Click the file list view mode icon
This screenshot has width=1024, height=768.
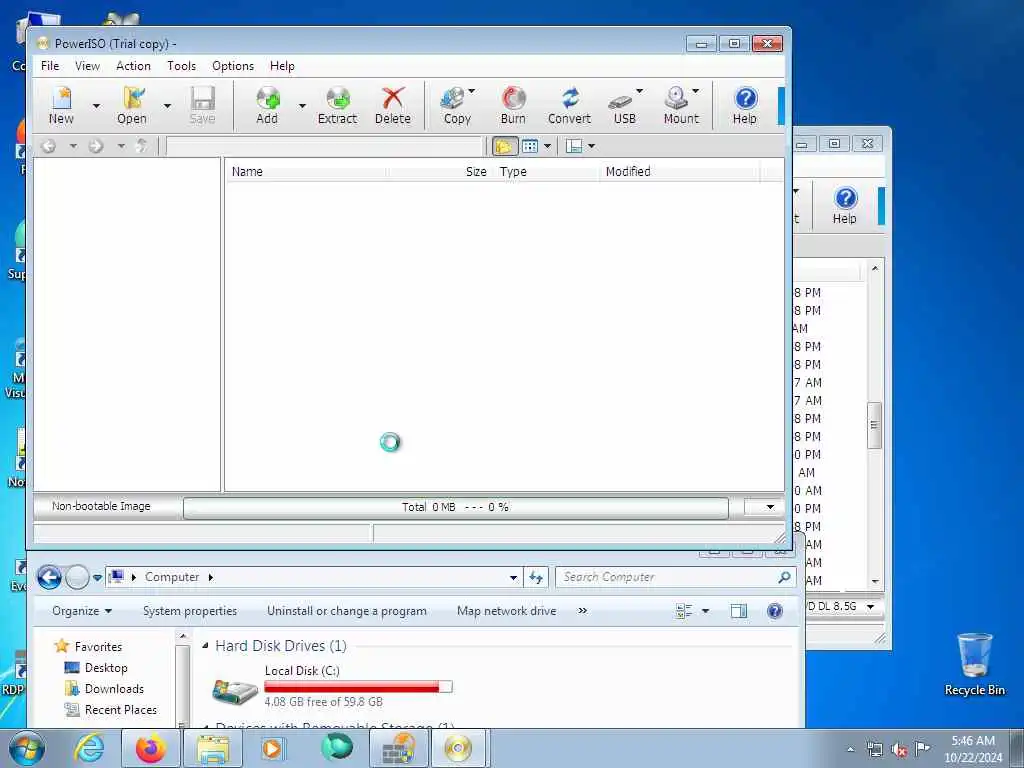(x=530, y=146)
